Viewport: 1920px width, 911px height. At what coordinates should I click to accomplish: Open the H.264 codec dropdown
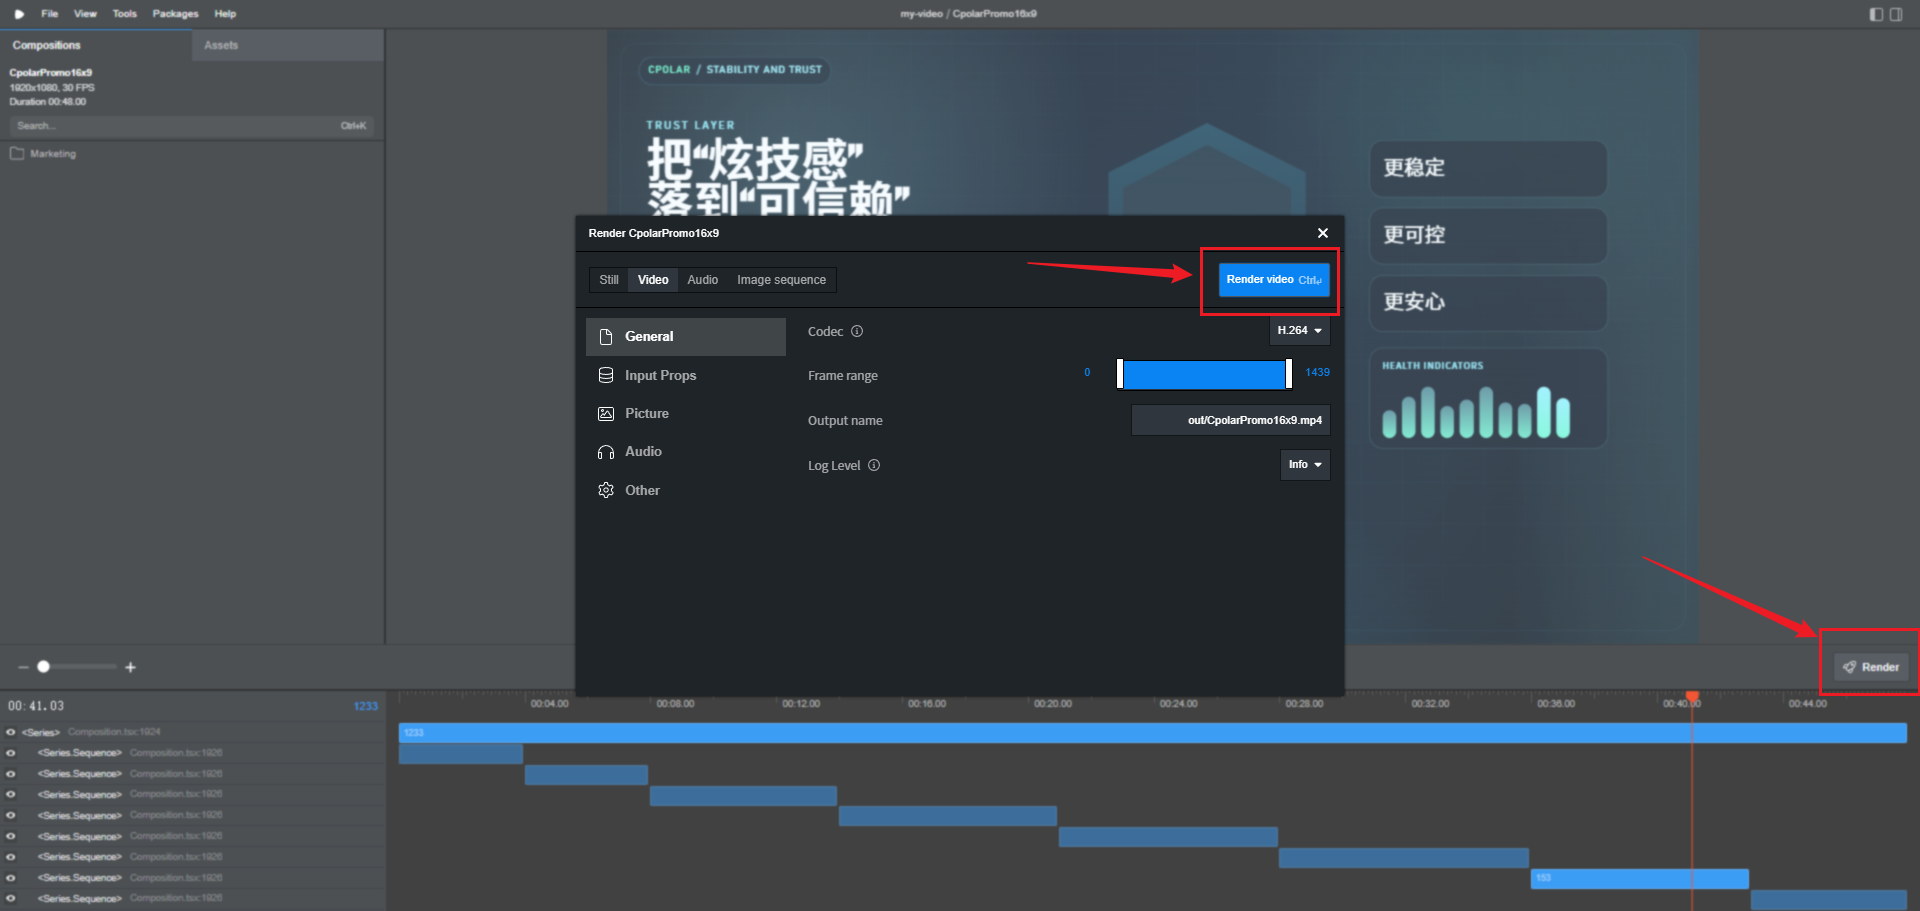(1299, 331)
